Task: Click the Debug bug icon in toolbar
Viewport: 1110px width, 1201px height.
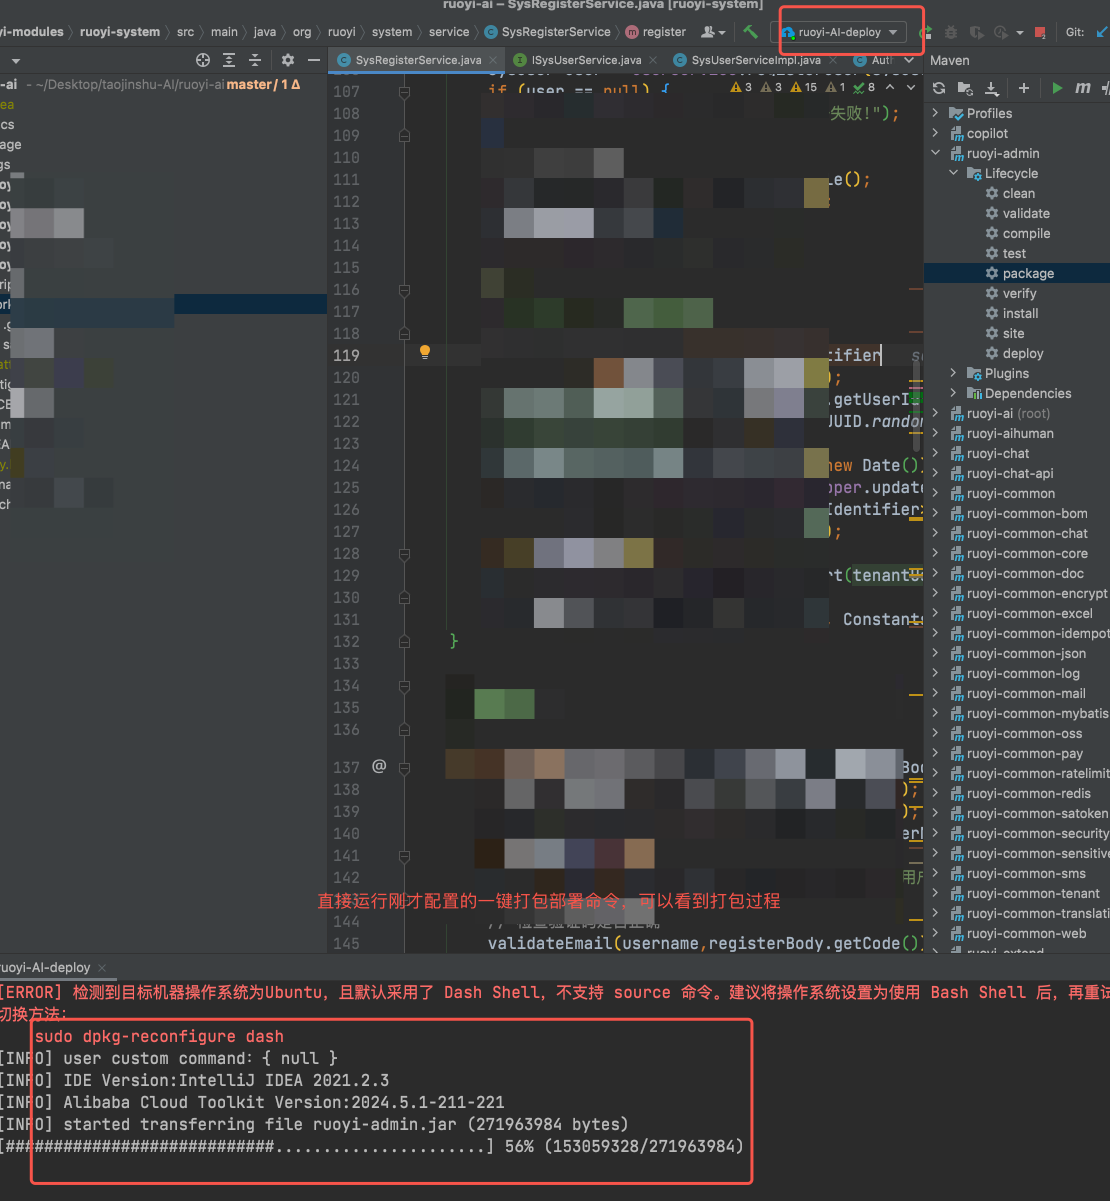Action: (951, 32)
